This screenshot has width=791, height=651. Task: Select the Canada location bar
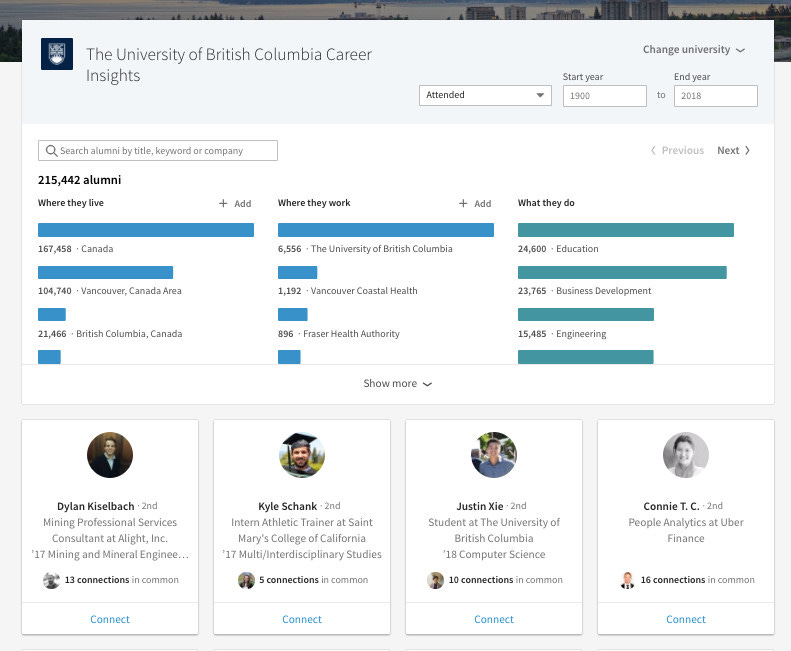click(x=146, y=230)
